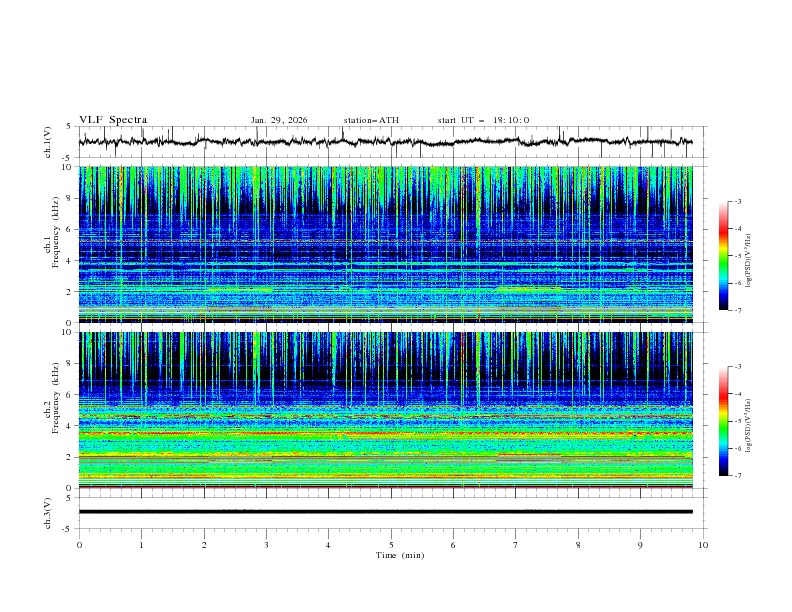Viewport: 792px width, 612px height.
Task: Click the "-3" tick on ch.2 colorbar
Action: pos(737,367)
